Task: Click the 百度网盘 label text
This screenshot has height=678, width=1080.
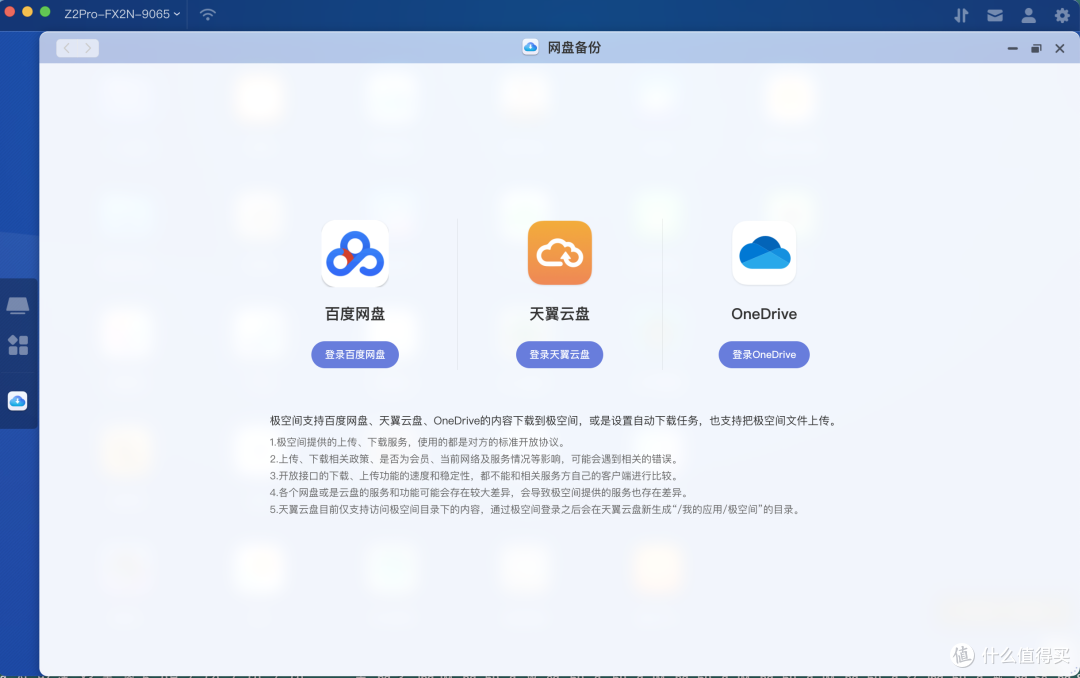Action: tap(355, 314)
